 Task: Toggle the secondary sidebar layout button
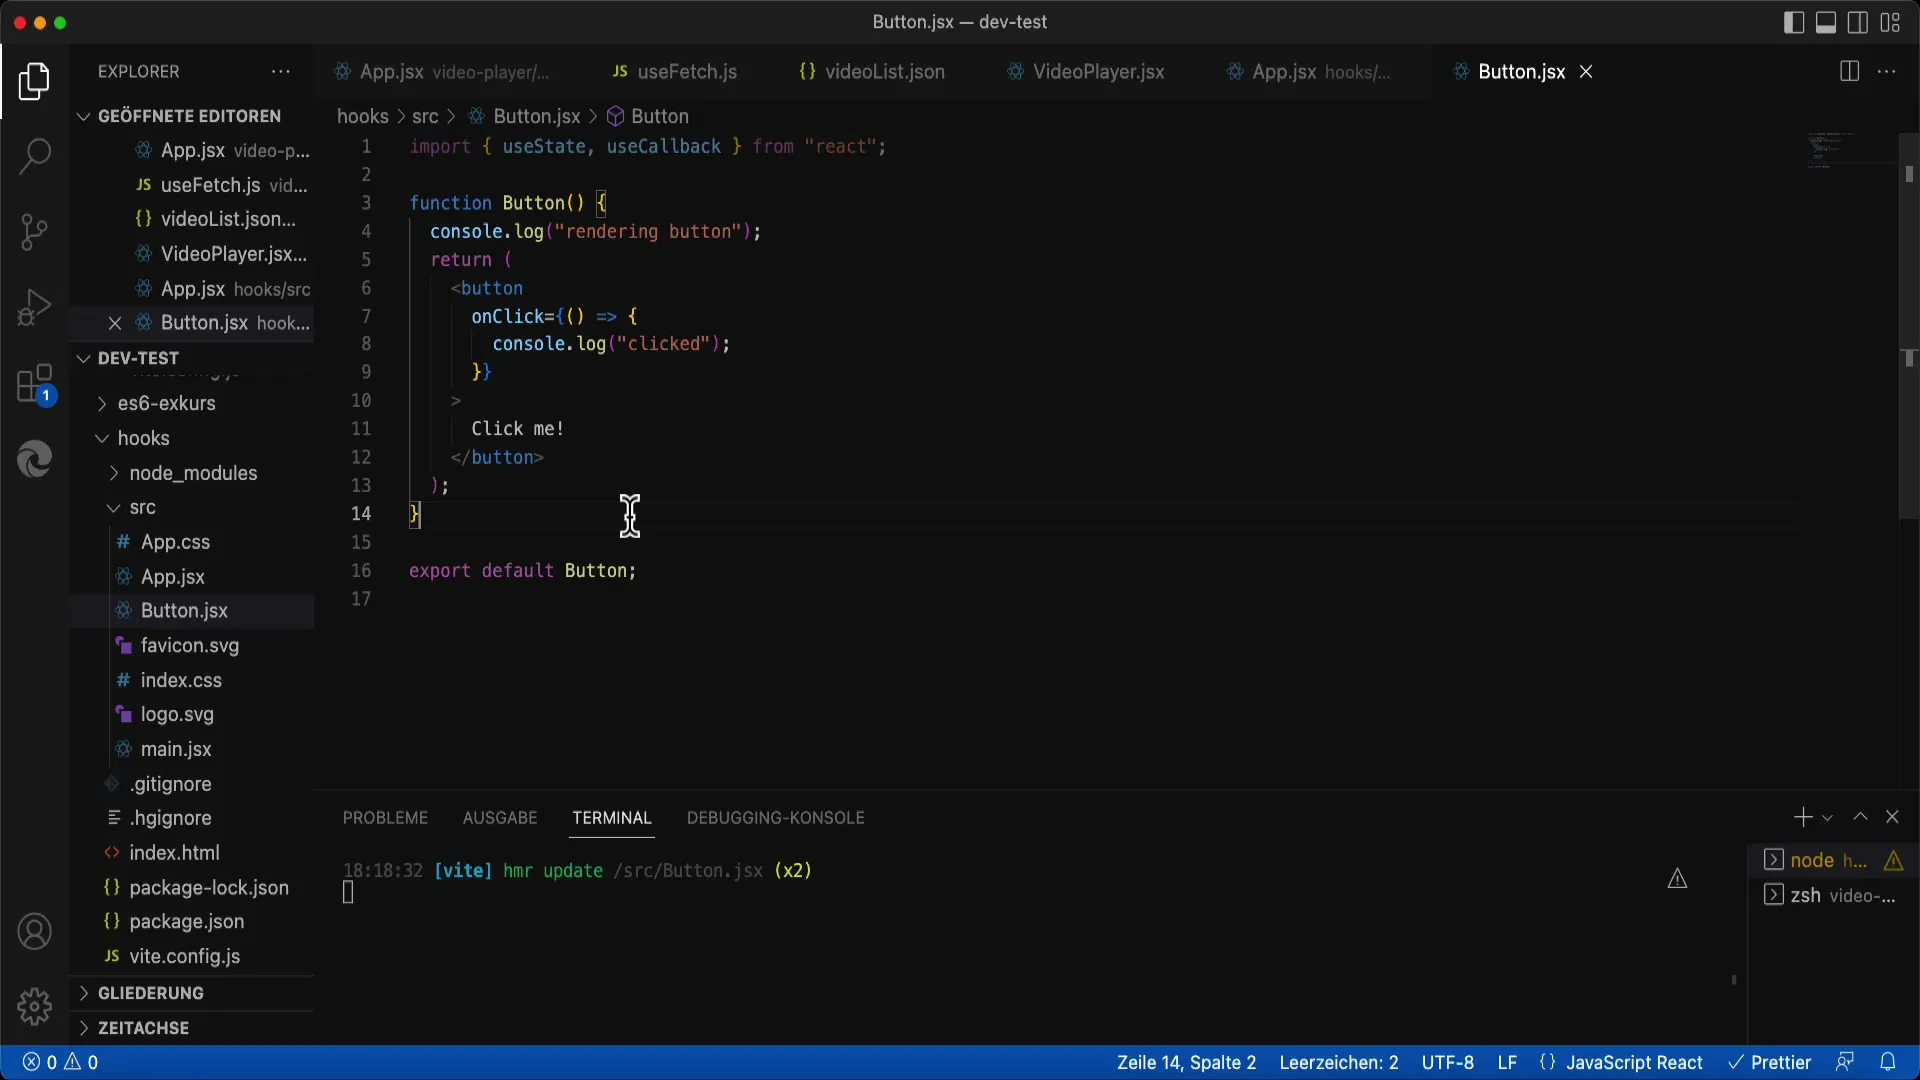tap(1858, 22)
